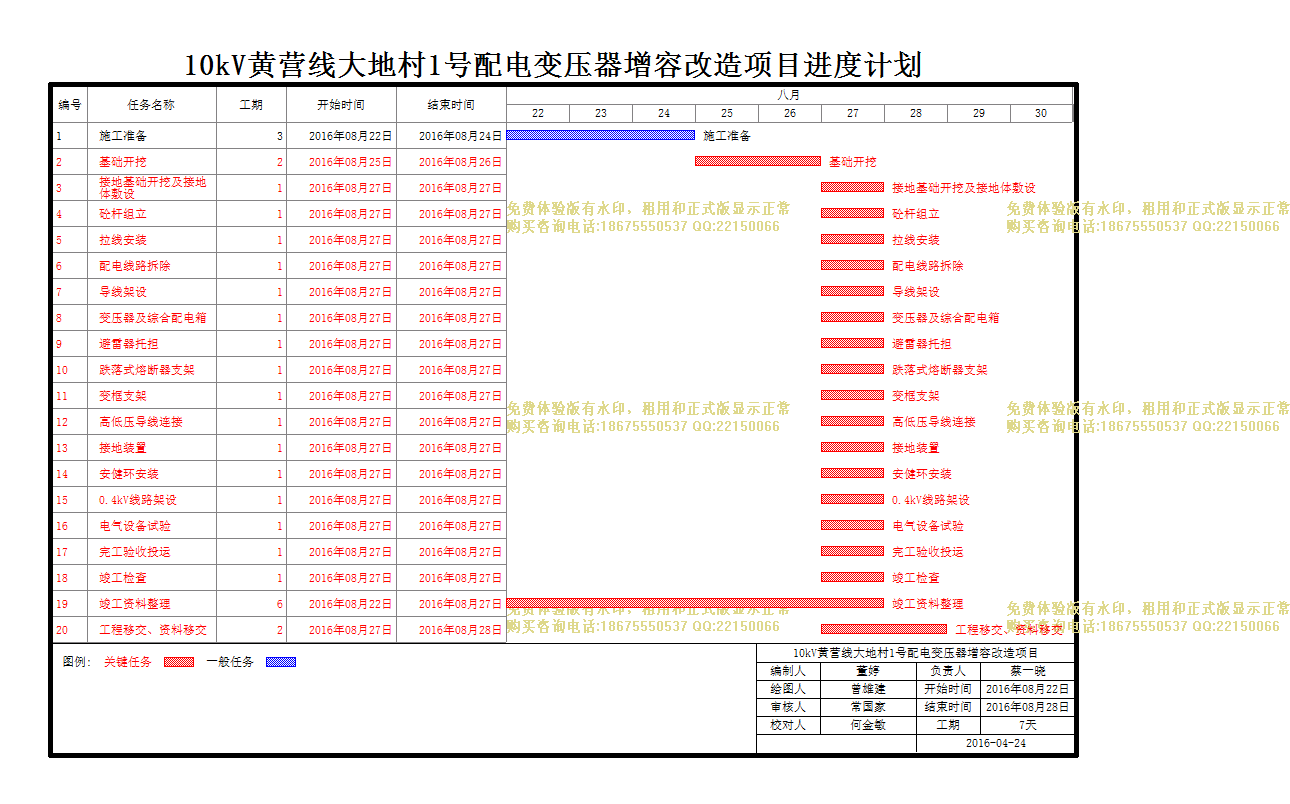Click the duration value 6 for 竣工资料整理

(x=280, y=604)
